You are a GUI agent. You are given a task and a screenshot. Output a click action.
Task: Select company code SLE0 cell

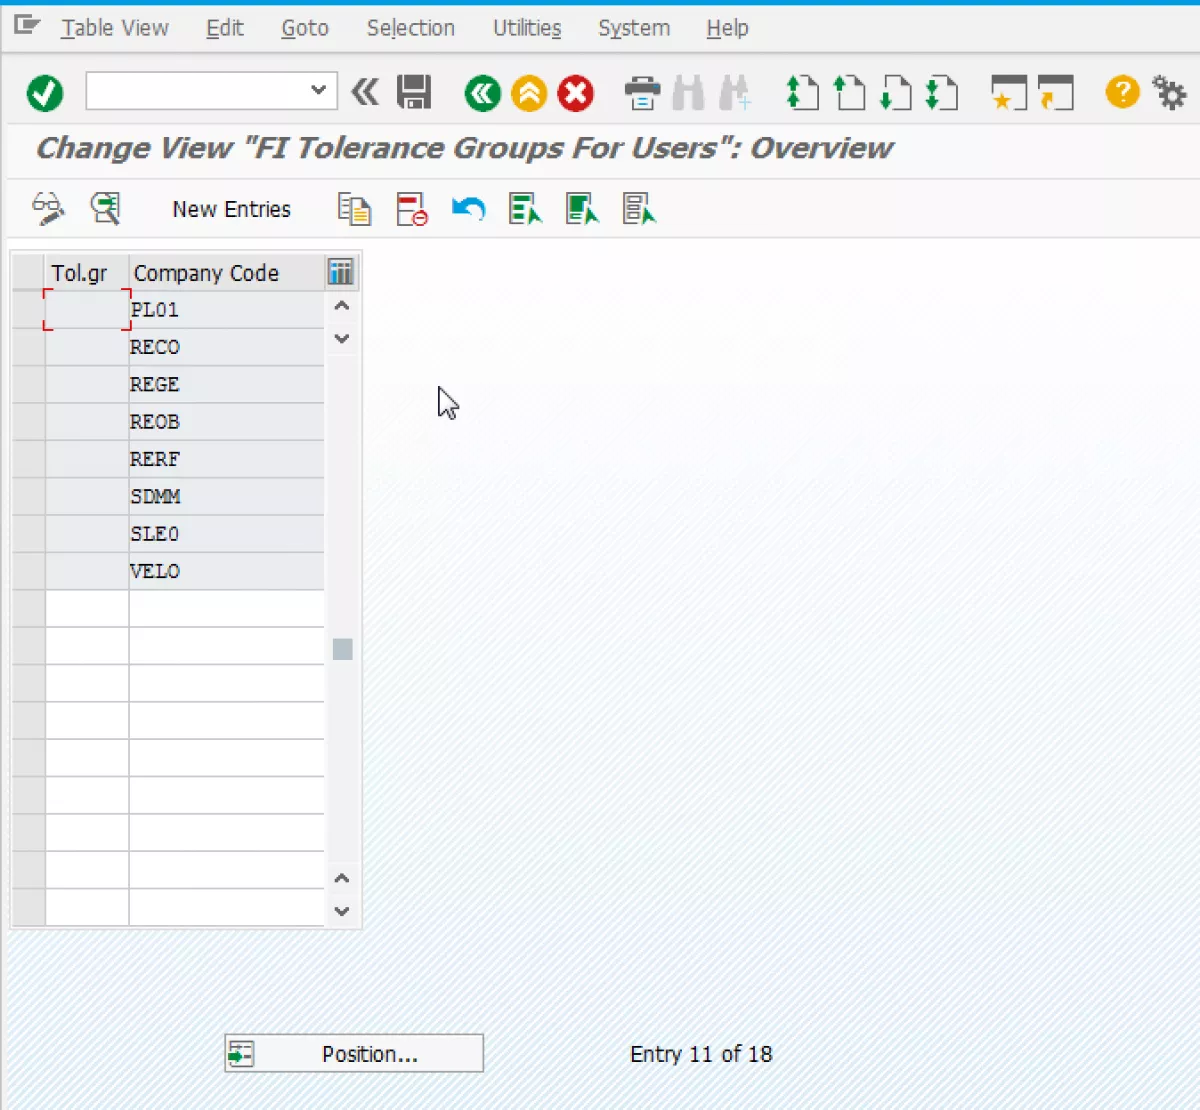click(x=226, y=534)
